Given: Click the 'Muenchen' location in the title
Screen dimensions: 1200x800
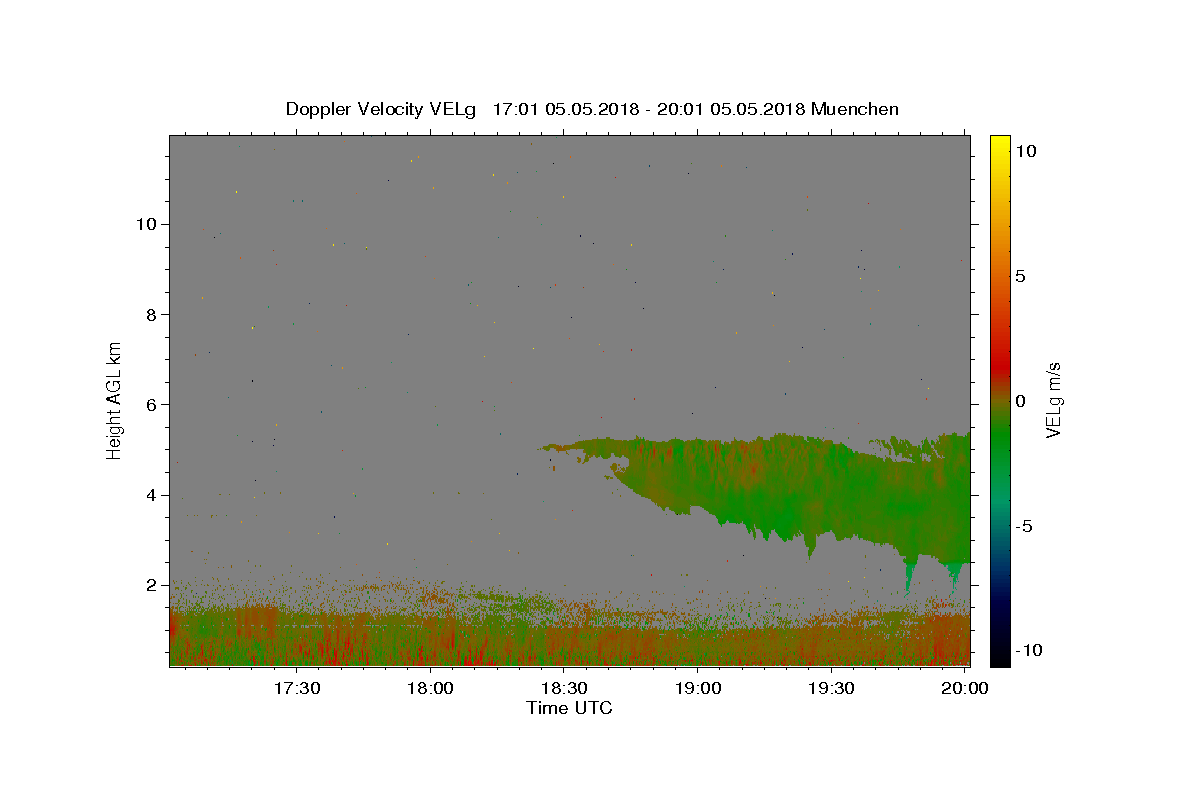Looking at the screenshot, I should point(855,109).
